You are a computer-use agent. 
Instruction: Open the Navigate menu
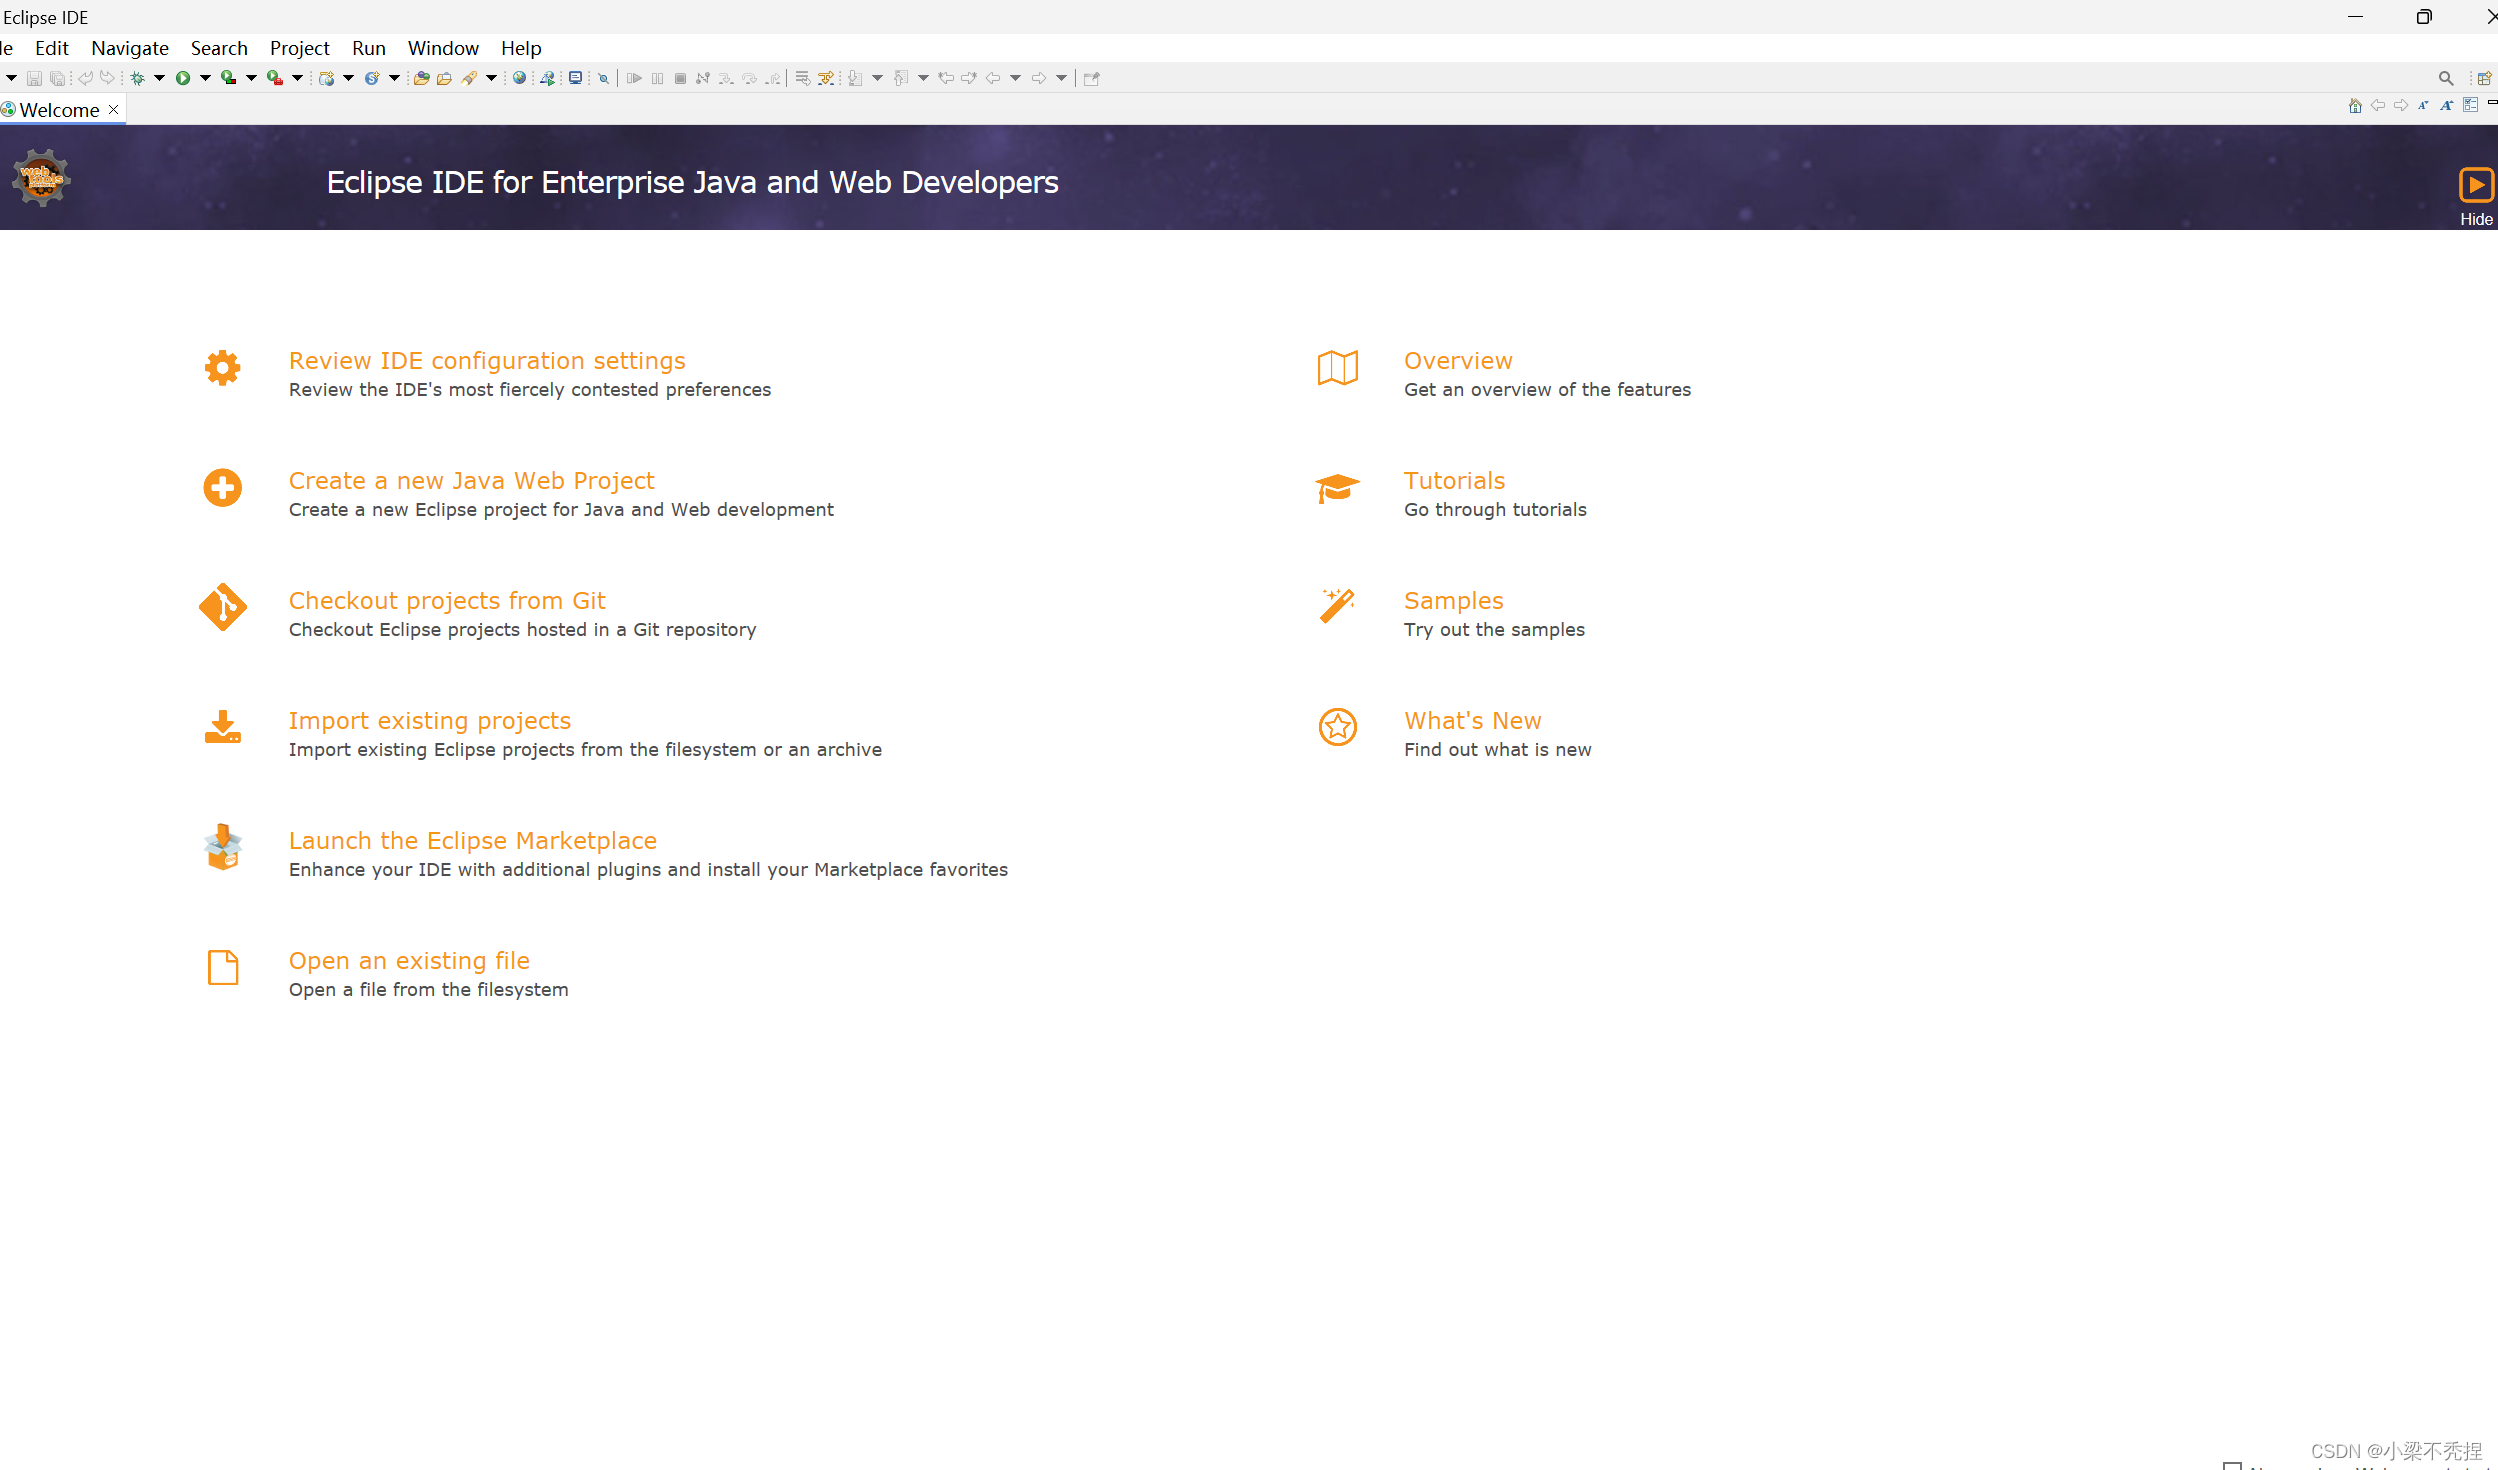pyautogui.click(x=130, y=48)
